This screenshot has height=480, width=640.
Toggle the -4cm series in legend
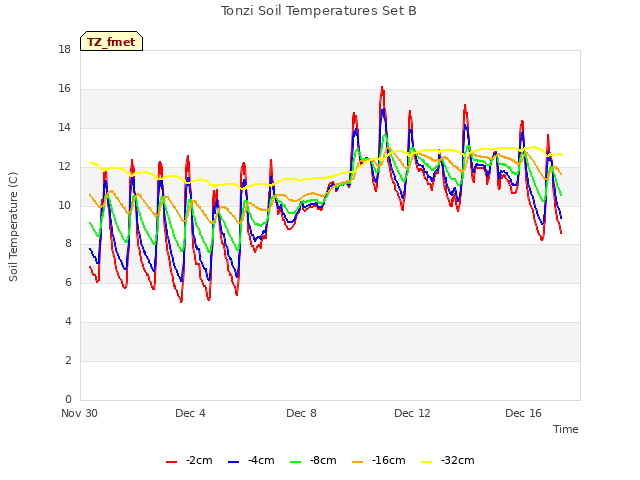pyautogui.click(x=251, y=461)
